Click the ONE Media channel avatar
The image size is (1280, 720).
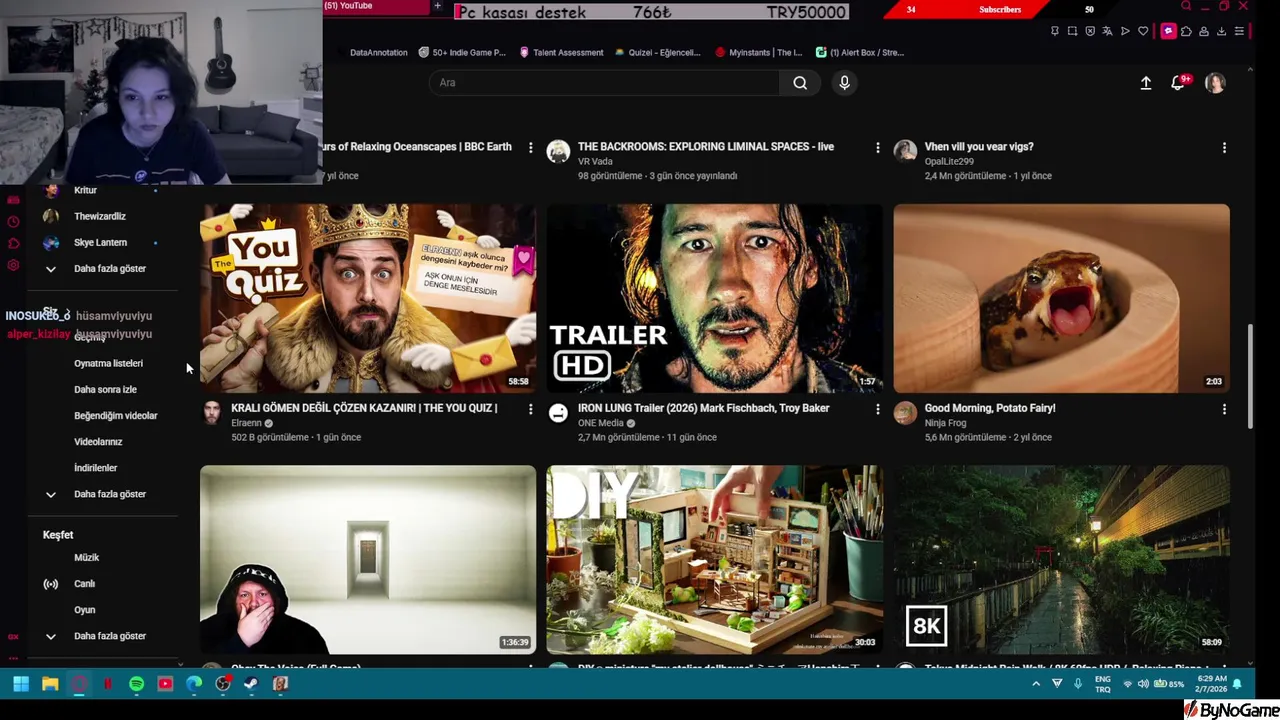[x=558, y=413]
